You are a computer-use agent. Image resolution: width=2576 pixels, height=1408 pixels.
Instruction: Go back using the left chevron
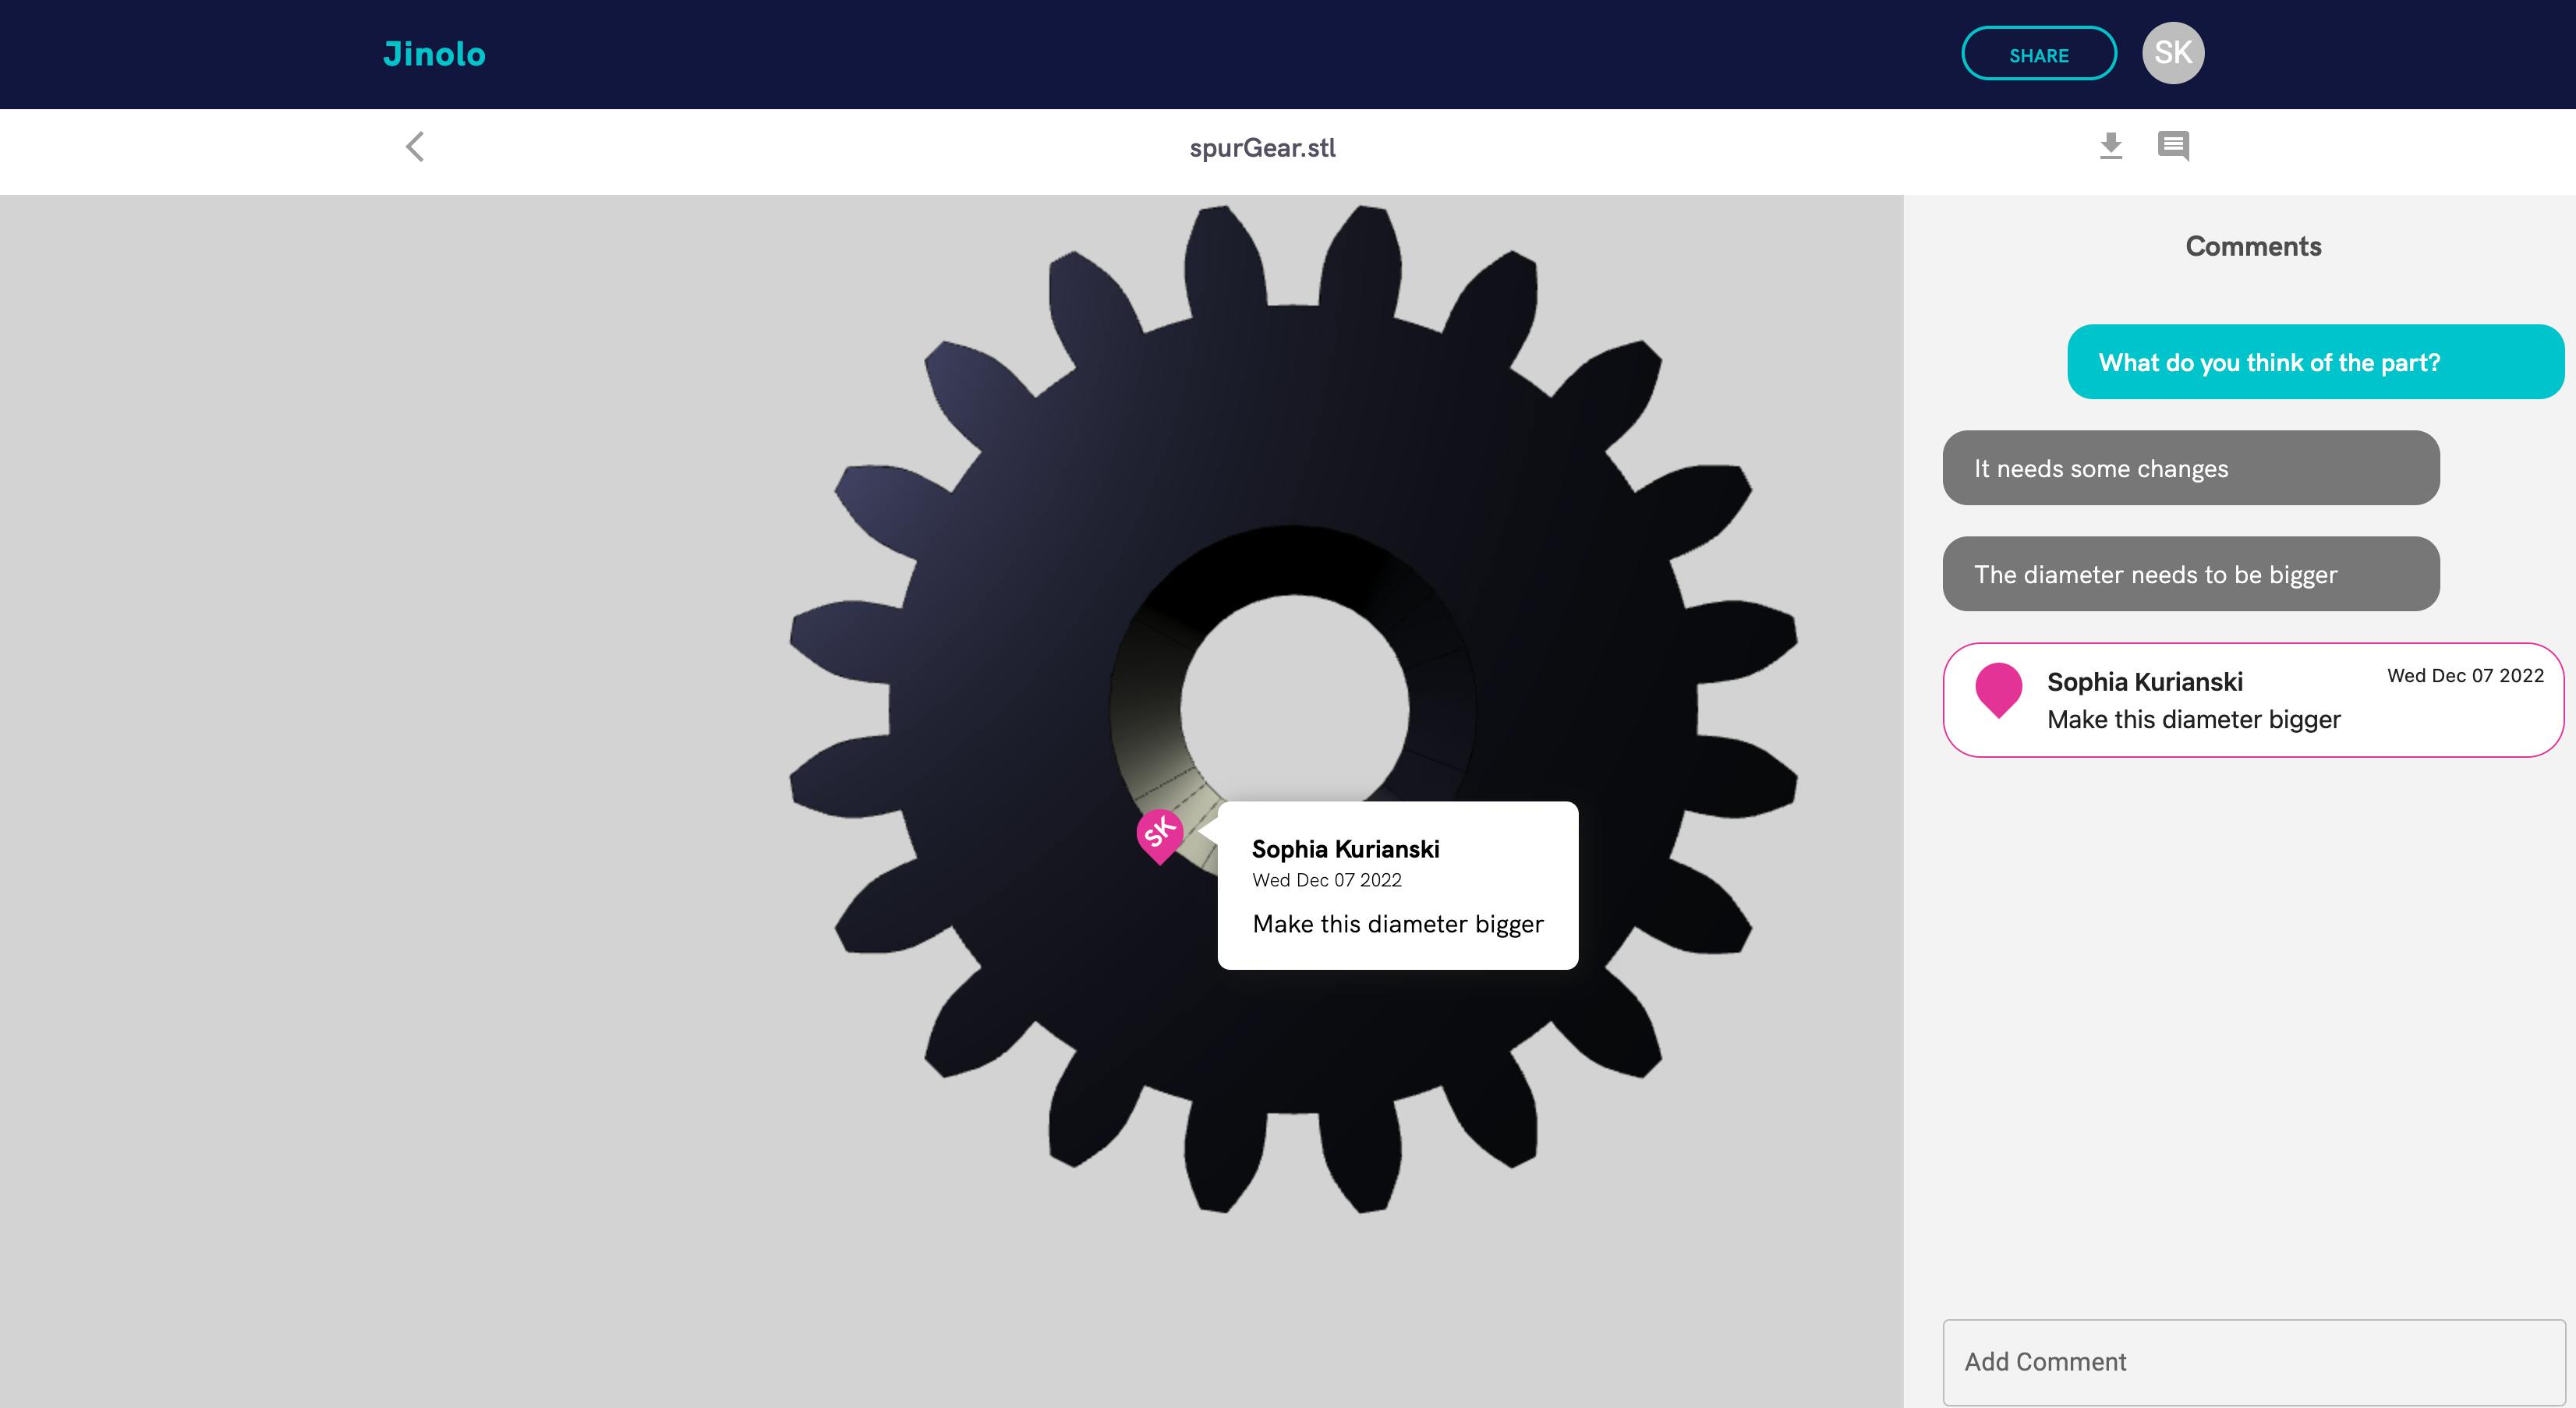click(415, 147)
